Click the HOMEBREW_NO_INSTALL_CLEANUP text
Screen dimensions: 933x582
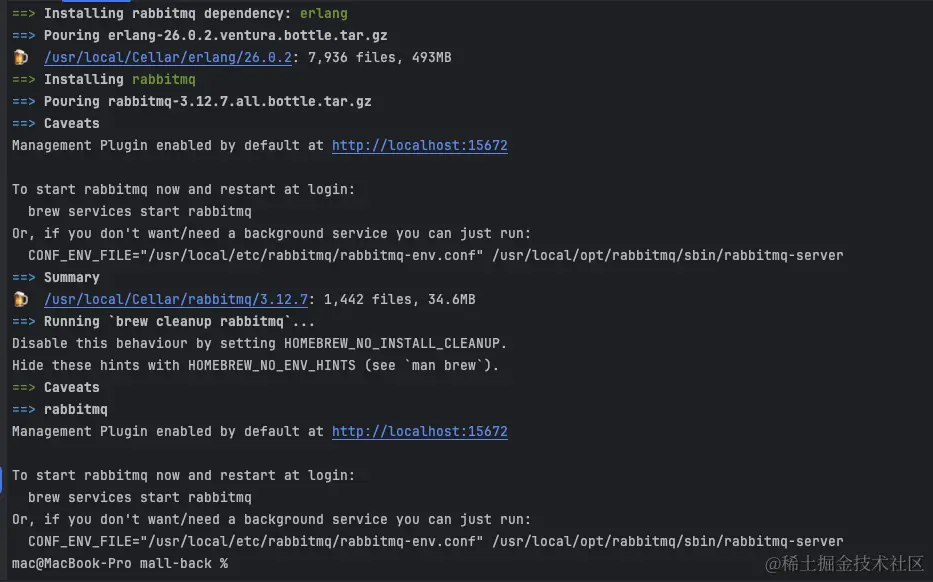coord(395,343)
